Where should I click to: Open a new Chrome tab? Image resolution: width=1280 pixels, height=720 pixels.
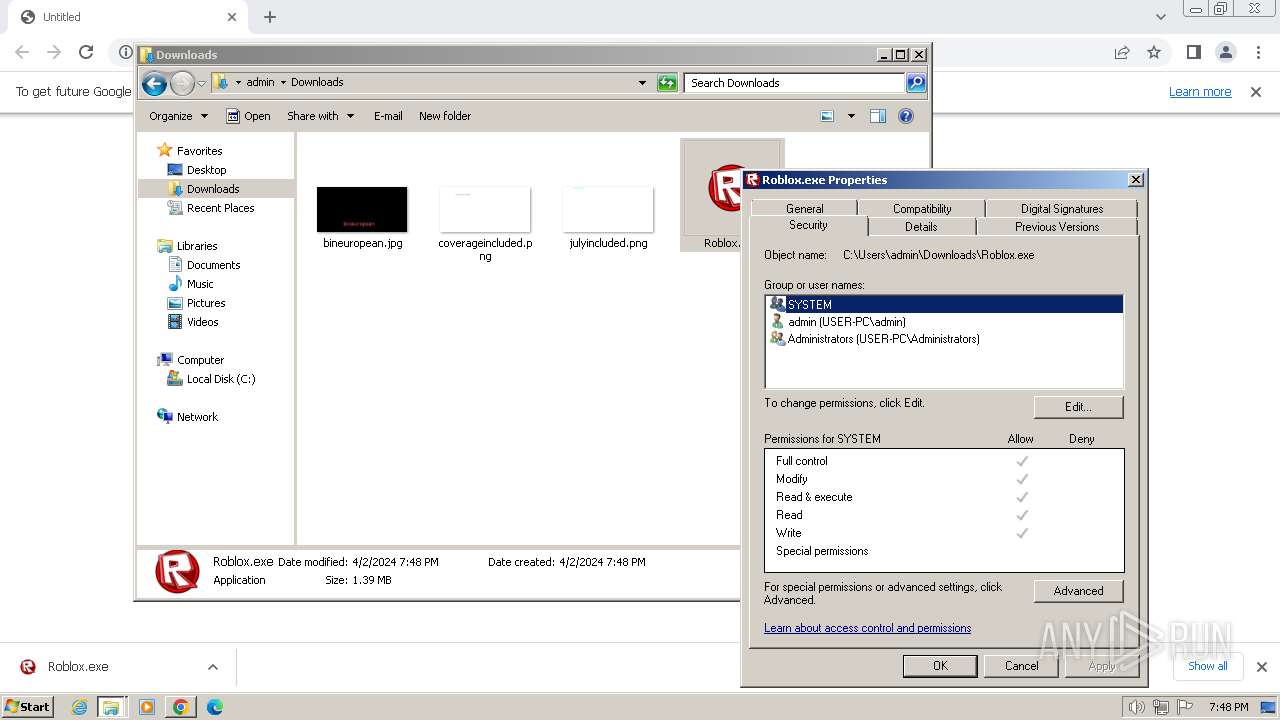270,17
